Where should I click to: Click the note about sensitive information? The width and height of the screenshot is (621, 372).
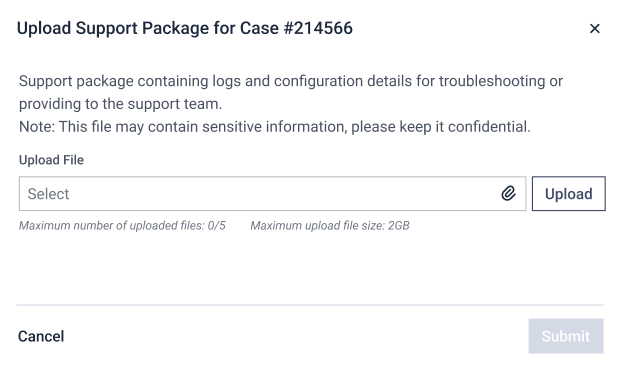click(275, 127)
